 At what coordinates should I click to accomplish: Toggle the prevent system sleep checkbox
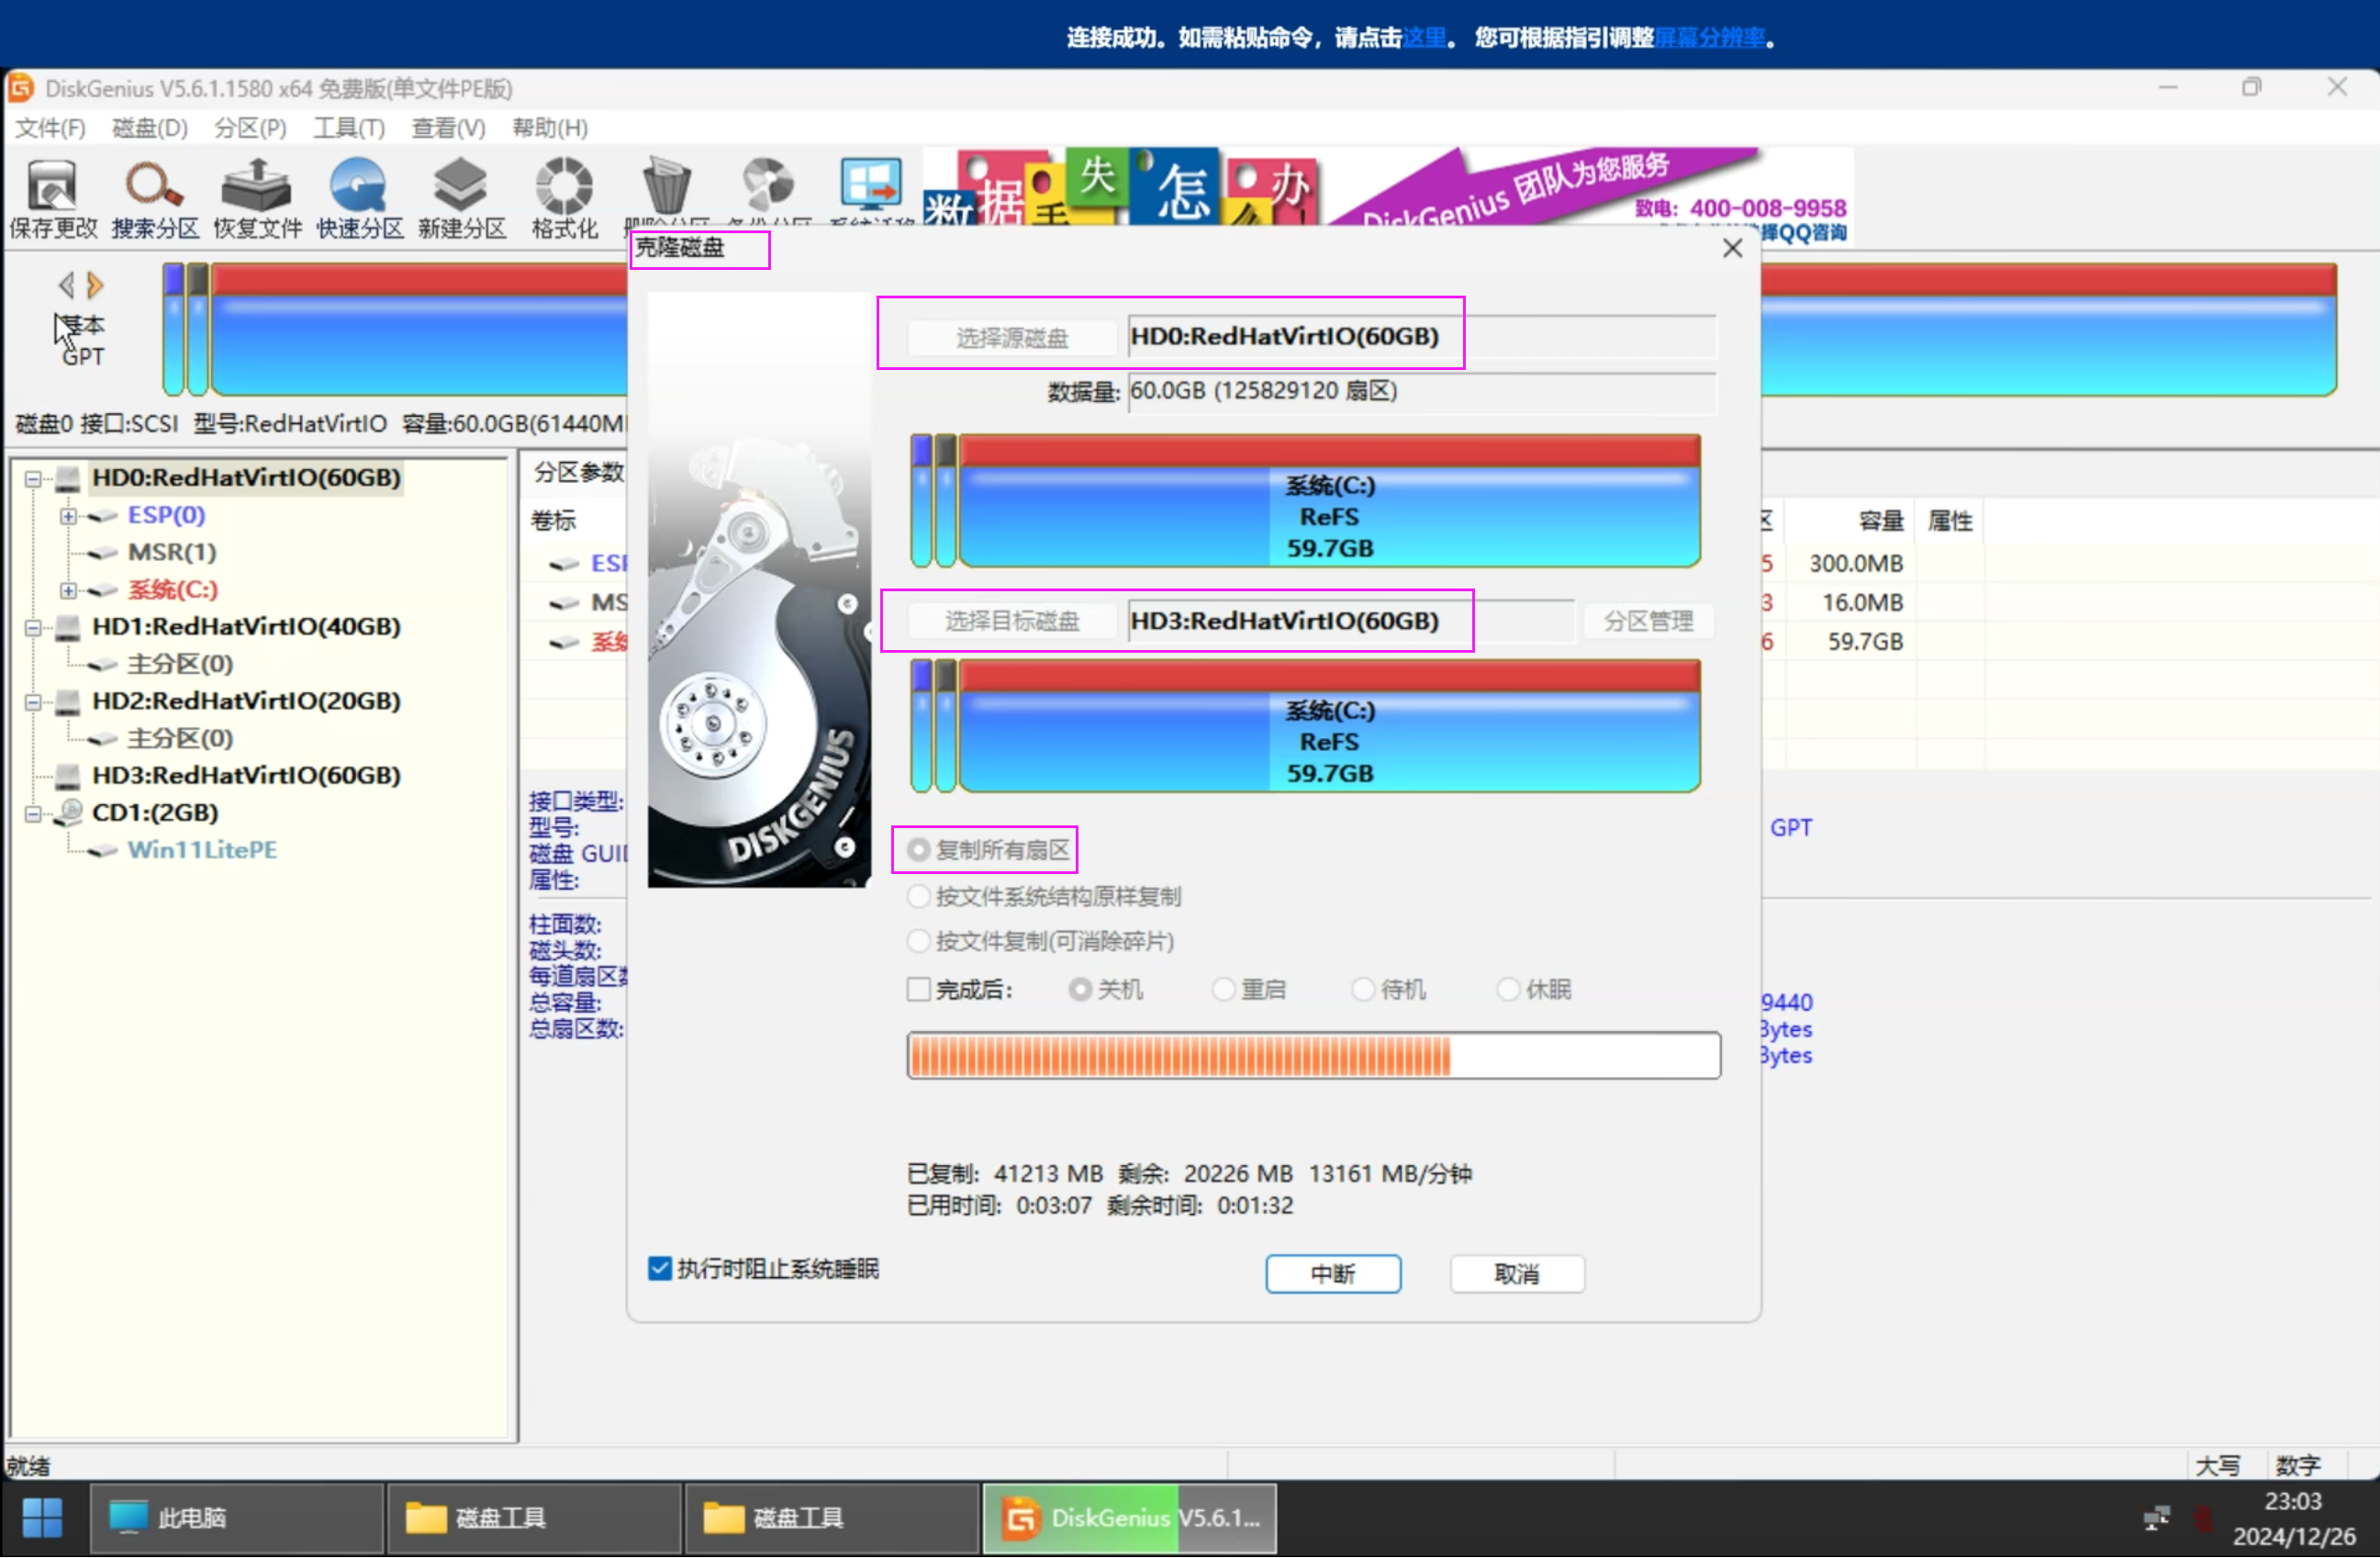[x=659, y=1270]
